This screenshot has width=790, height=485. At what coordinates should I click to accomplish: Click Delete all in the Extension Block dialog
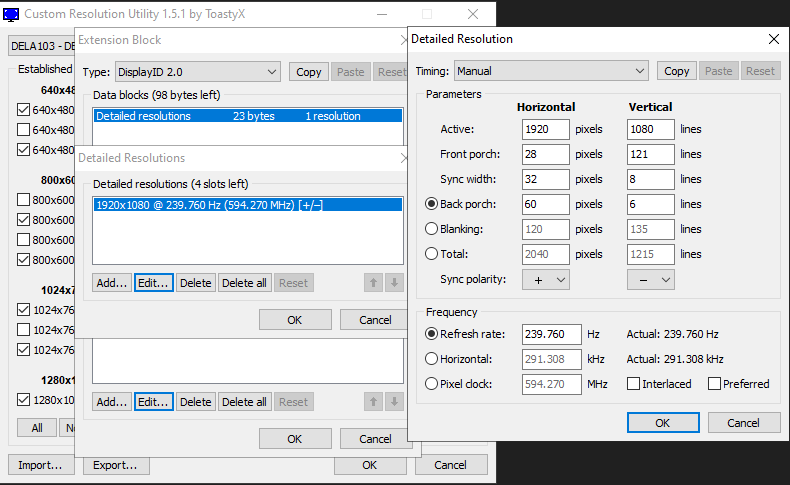pos(244,402)
